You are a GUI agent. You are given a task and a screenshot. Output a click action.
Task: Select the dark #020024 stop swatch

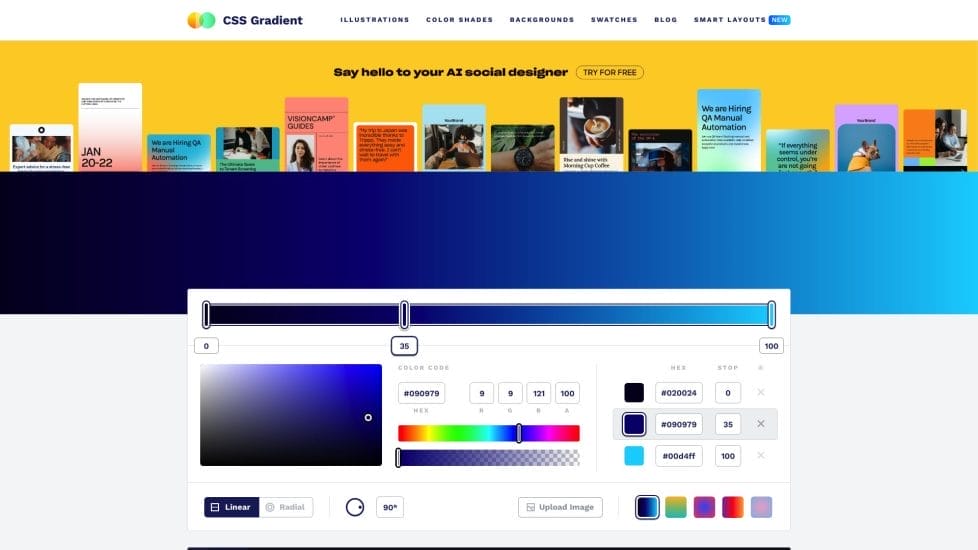634,393
